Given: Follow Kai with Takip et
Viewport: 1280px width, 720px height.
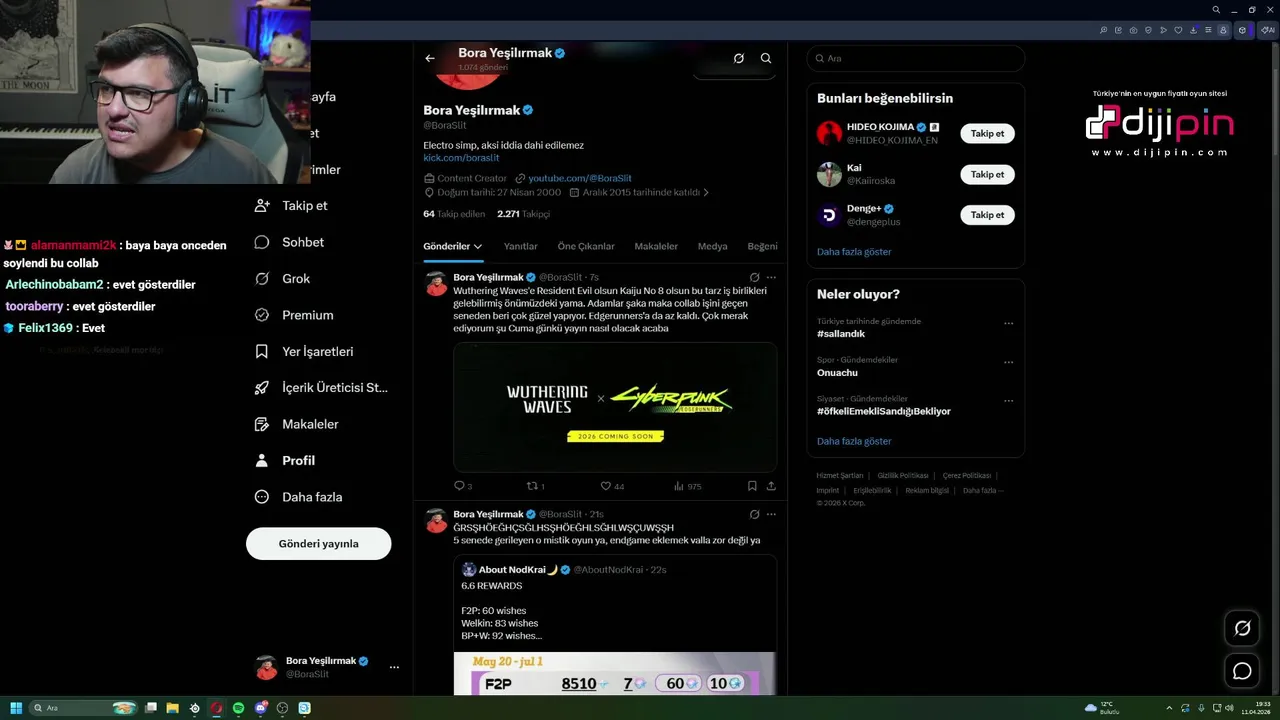Looking at the screenshot, I should point(987,174).
